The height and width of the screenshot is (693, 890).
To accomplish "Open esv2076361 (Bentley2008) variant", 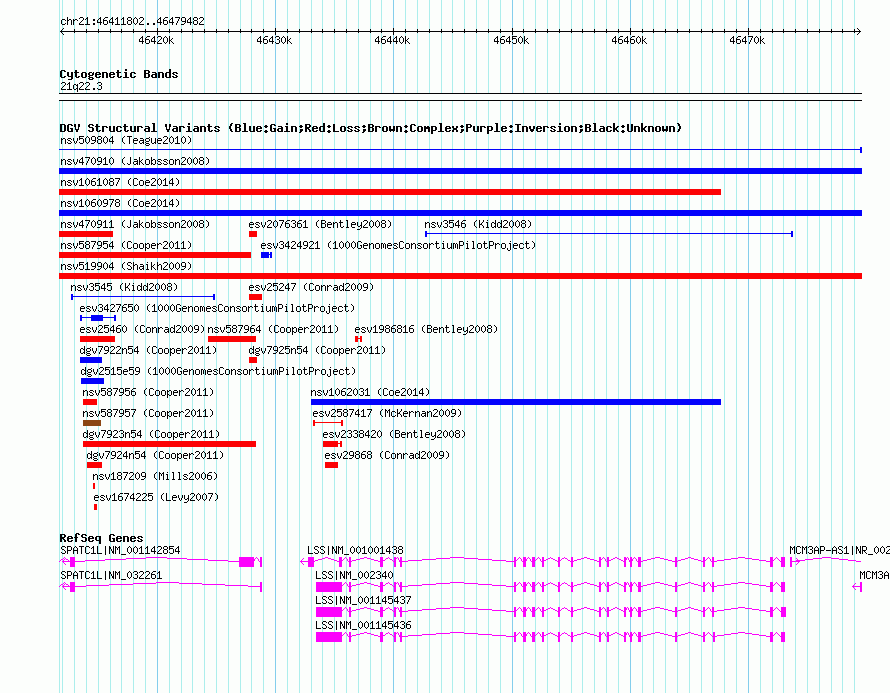I will coord(320,224).
